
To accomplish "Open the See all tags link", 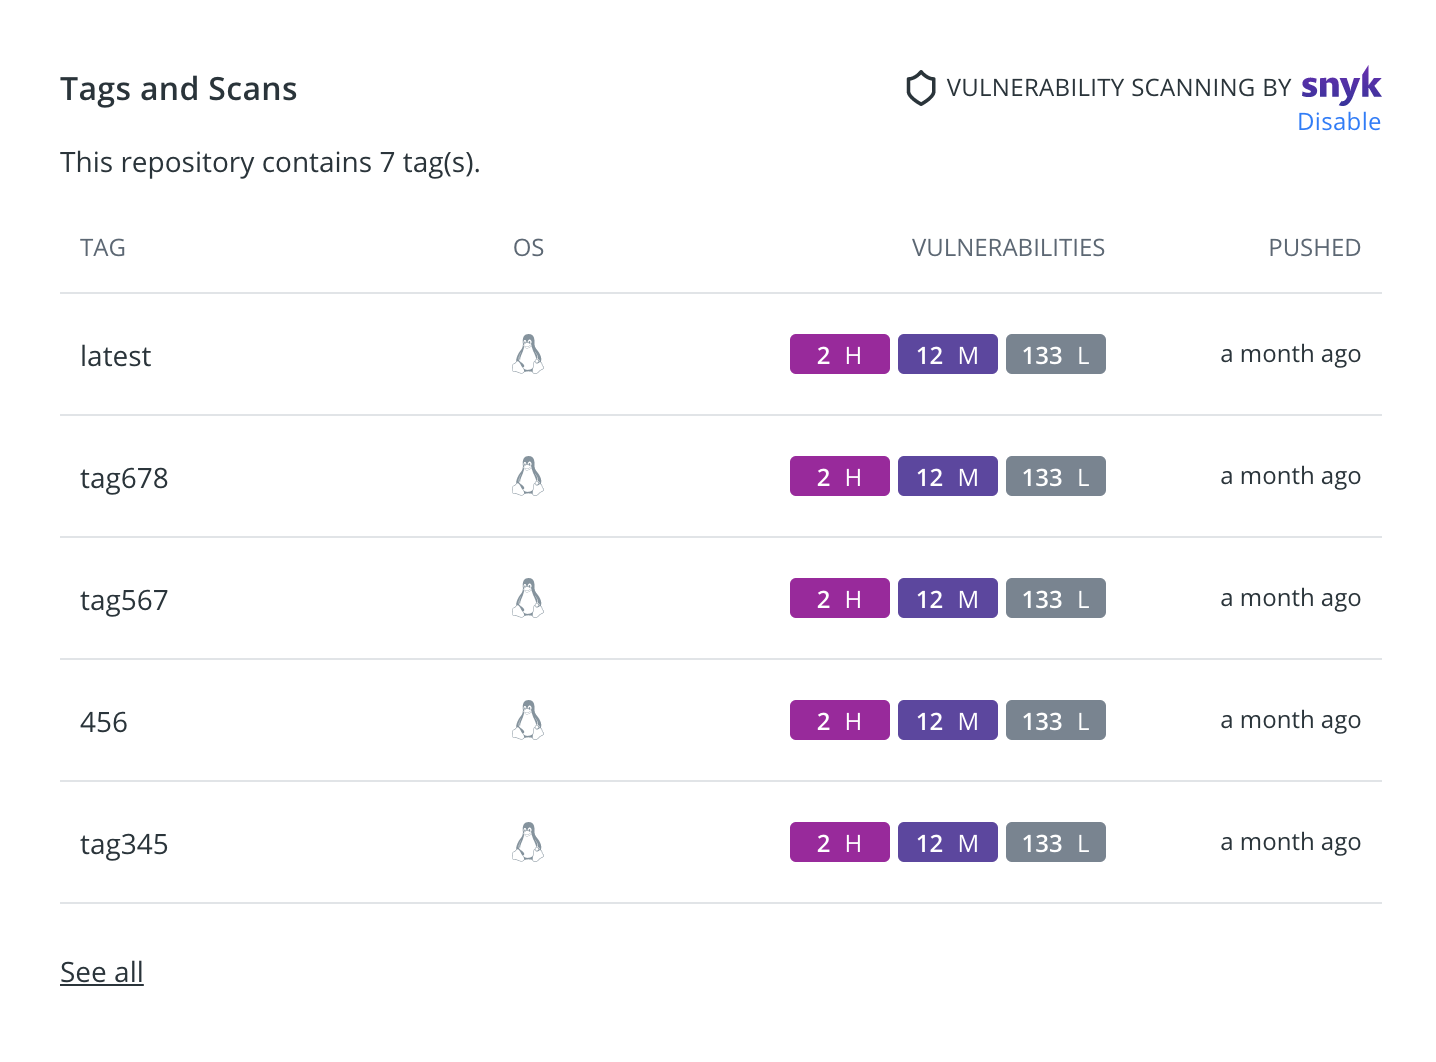I will coord(102,972).
